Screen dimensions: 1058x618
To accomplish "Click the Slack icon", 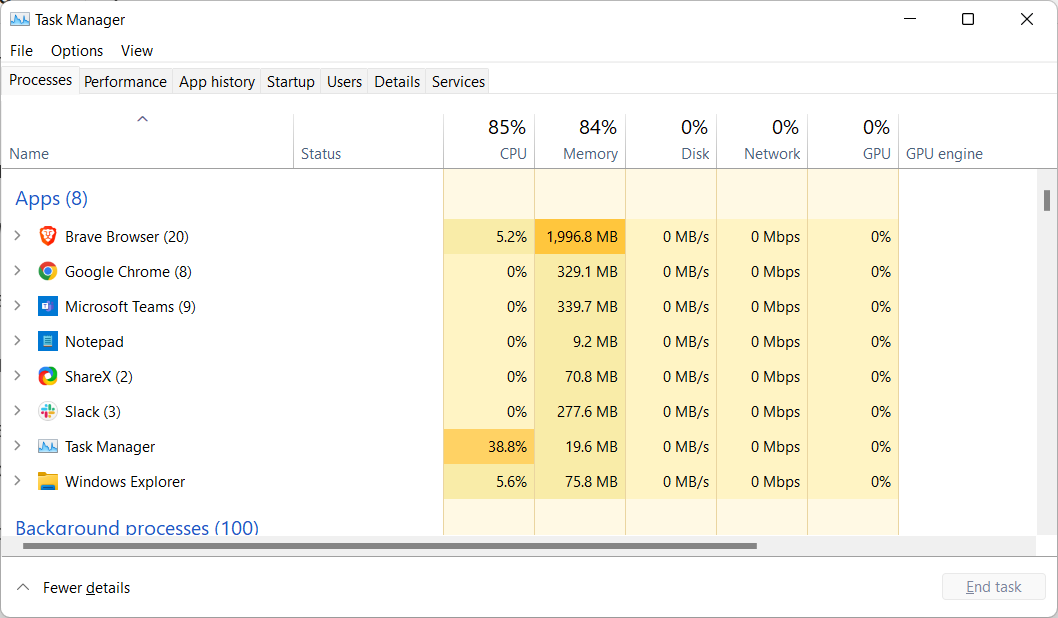I will 48,412.
